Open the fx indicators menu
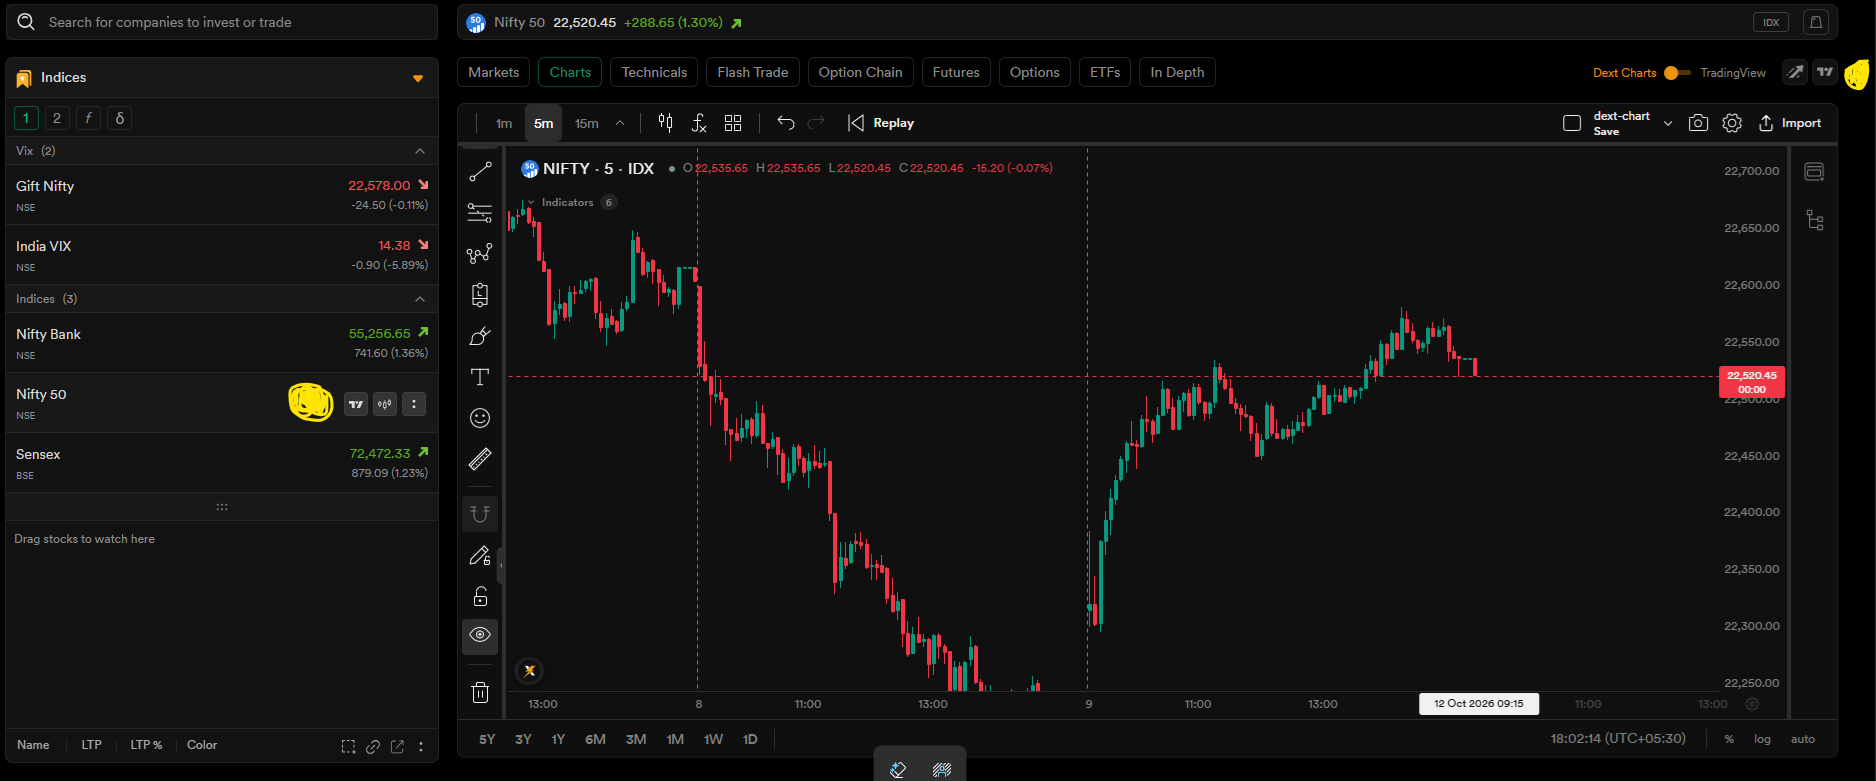Screen dimensions: 1876x781 [699, 123]
